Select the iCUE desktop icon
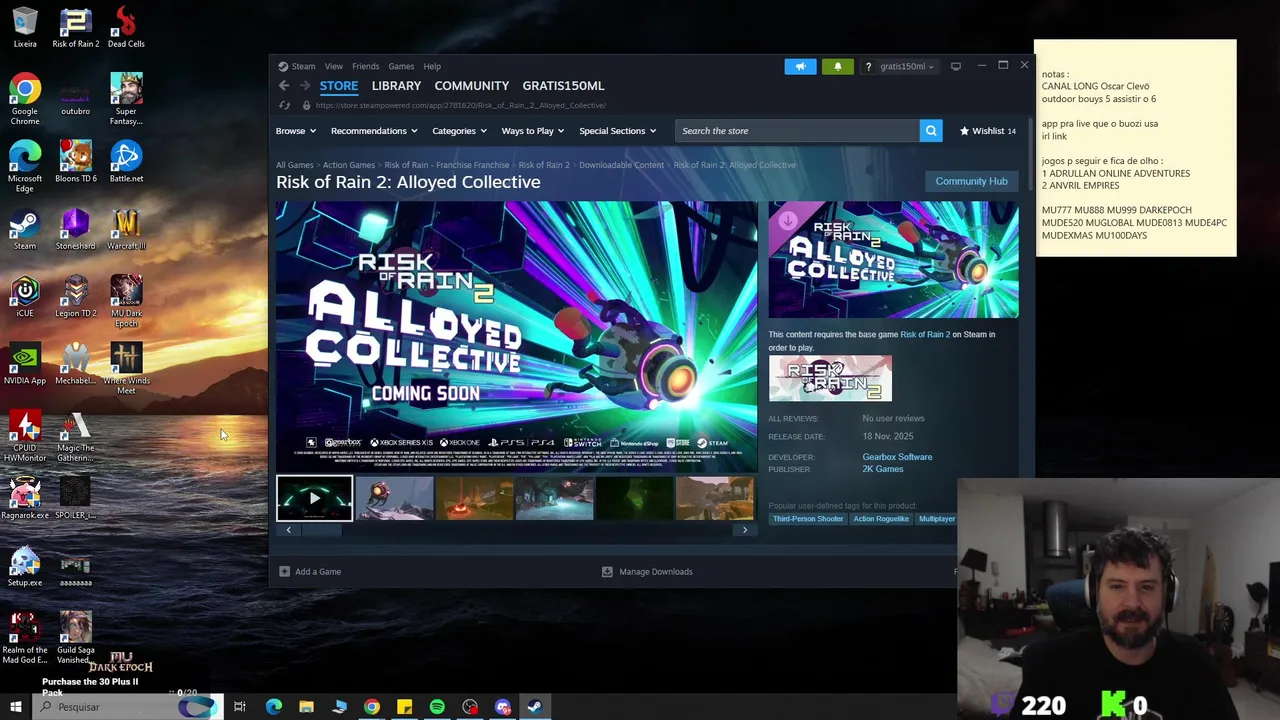The height and width of the screenshot is (720, 1280). click(25, 296)
